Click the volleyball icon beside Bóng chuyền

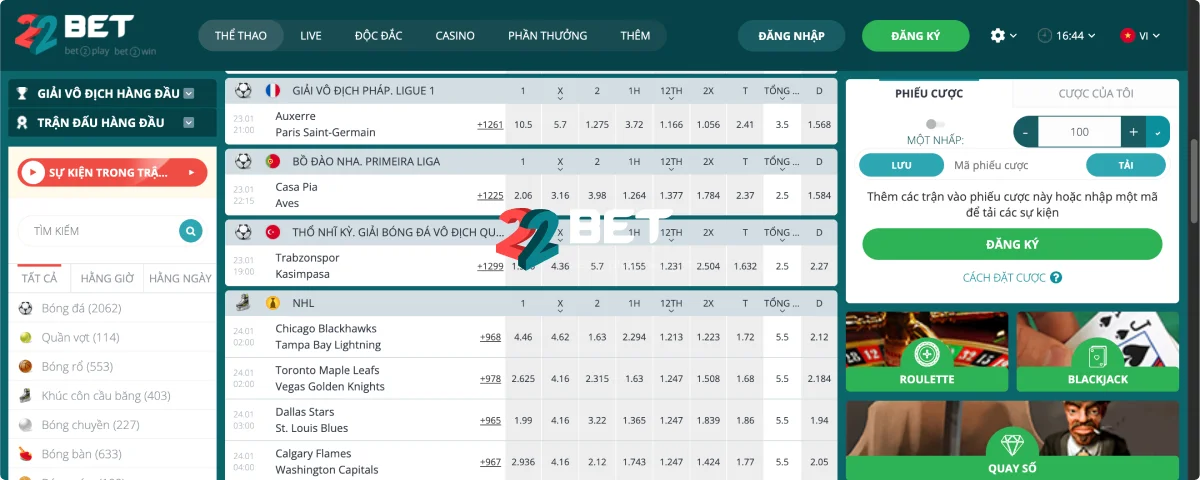point(25,424)
